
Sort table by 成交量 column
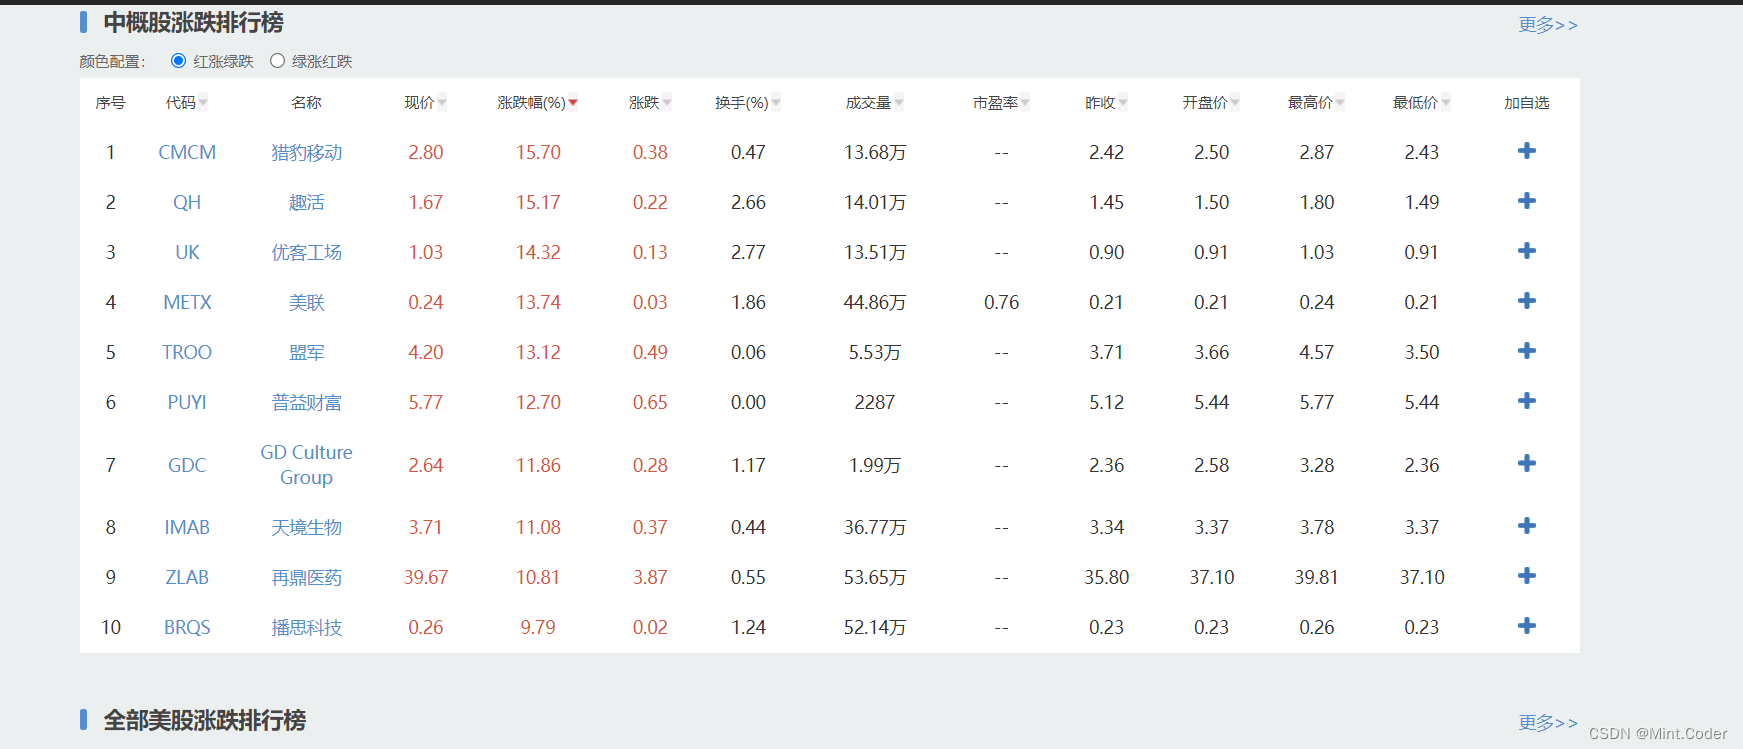coord(874,103)
